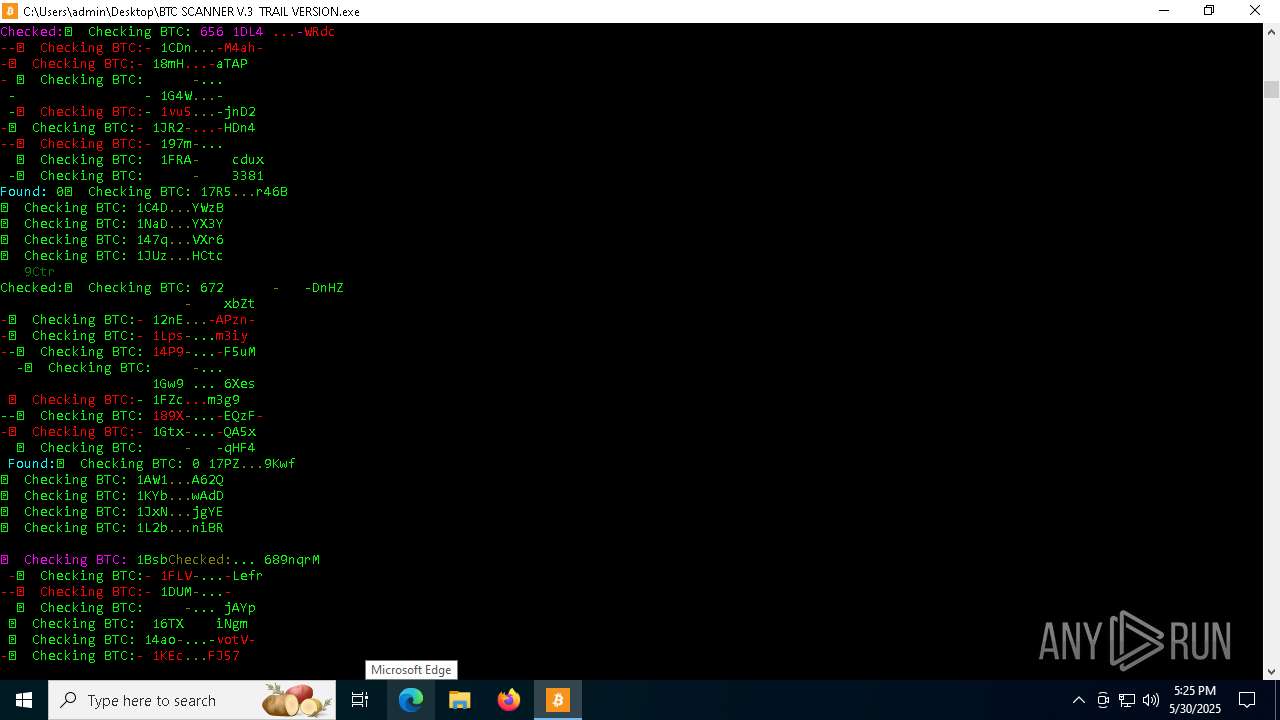Click the line 'Checking BTC:- 12nE...-APzn-'
This screenshot has width=1280, height=720.
pyautogui.click(x=128, y=319)
